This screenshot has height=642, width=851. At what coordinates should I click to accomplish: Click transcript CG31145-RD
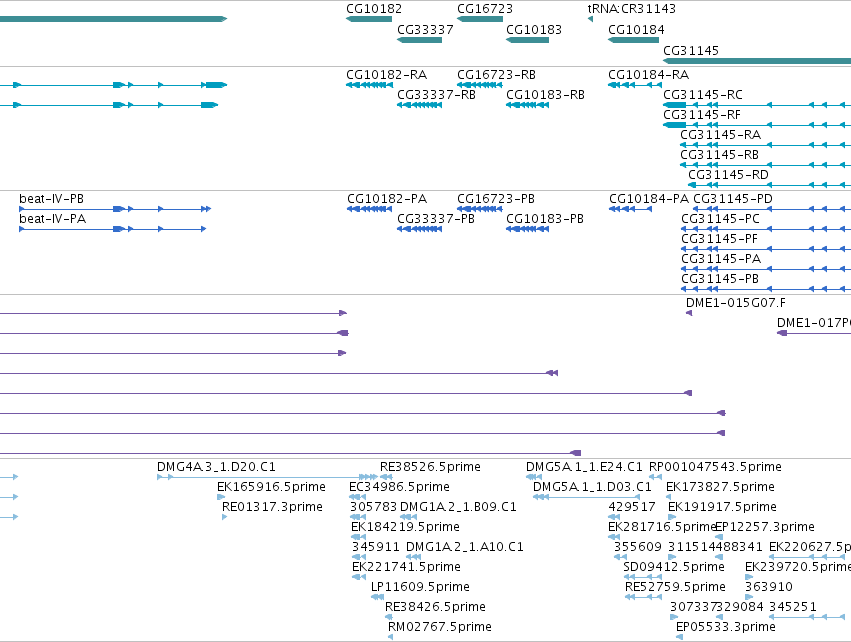click(728, 175)
